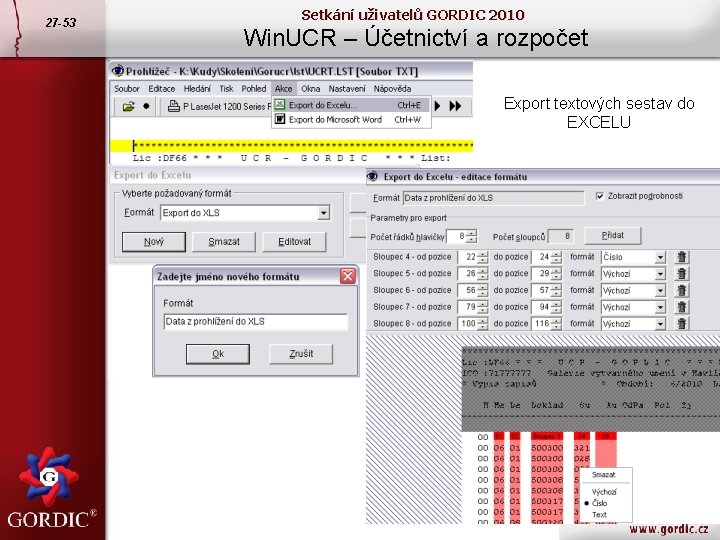Expand the Sloupec 7 format dropdown
720x540 pixels.
point(660,307)
